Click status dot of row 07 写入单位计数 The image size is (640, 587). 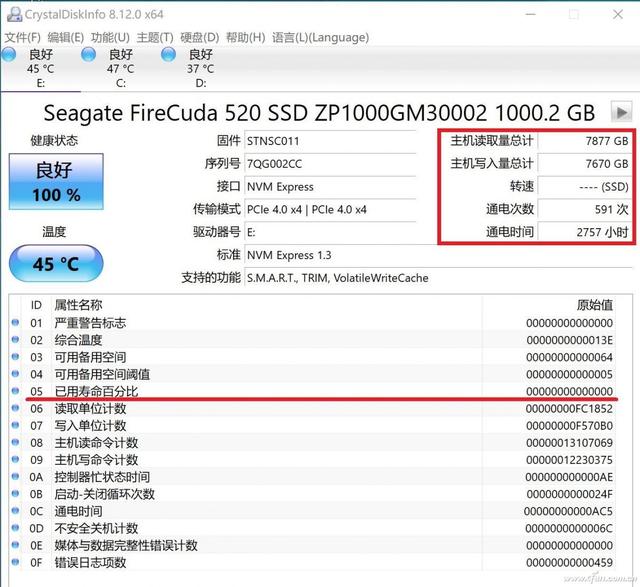16,425
